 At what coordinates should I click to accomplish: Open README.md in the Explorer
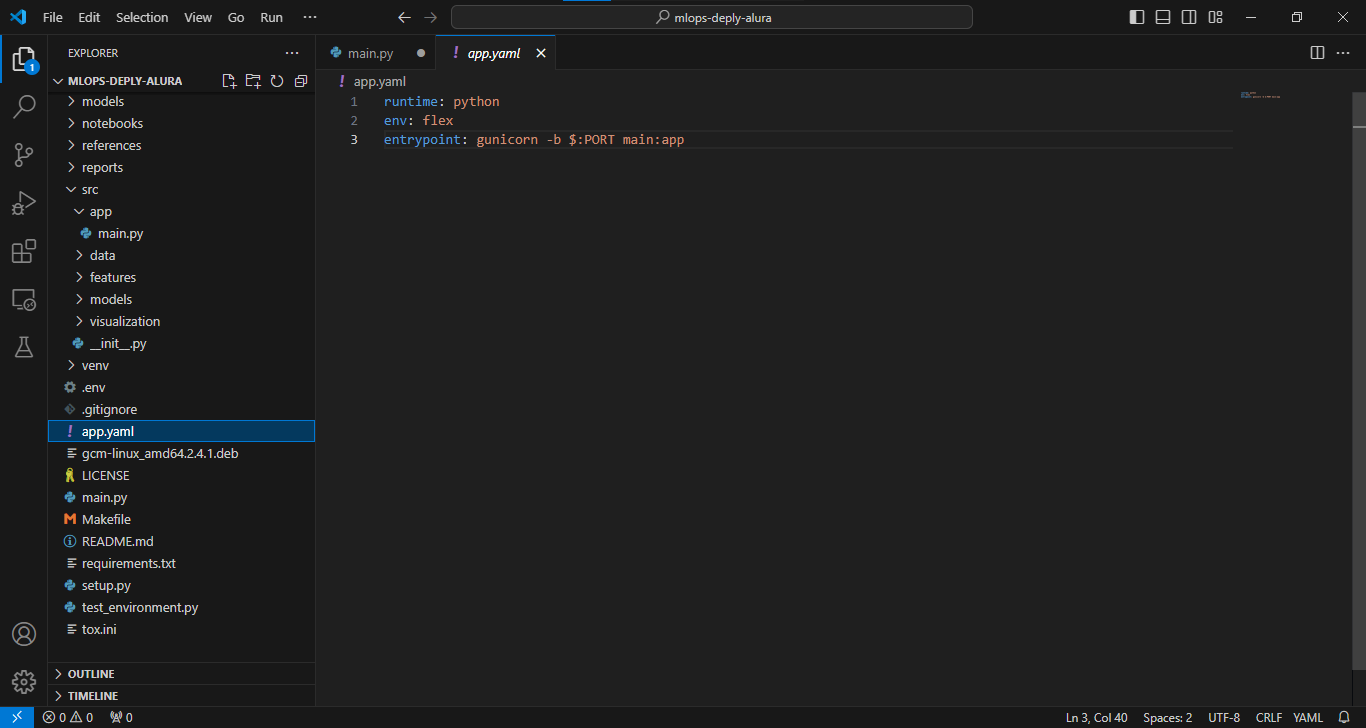(181, 541)
